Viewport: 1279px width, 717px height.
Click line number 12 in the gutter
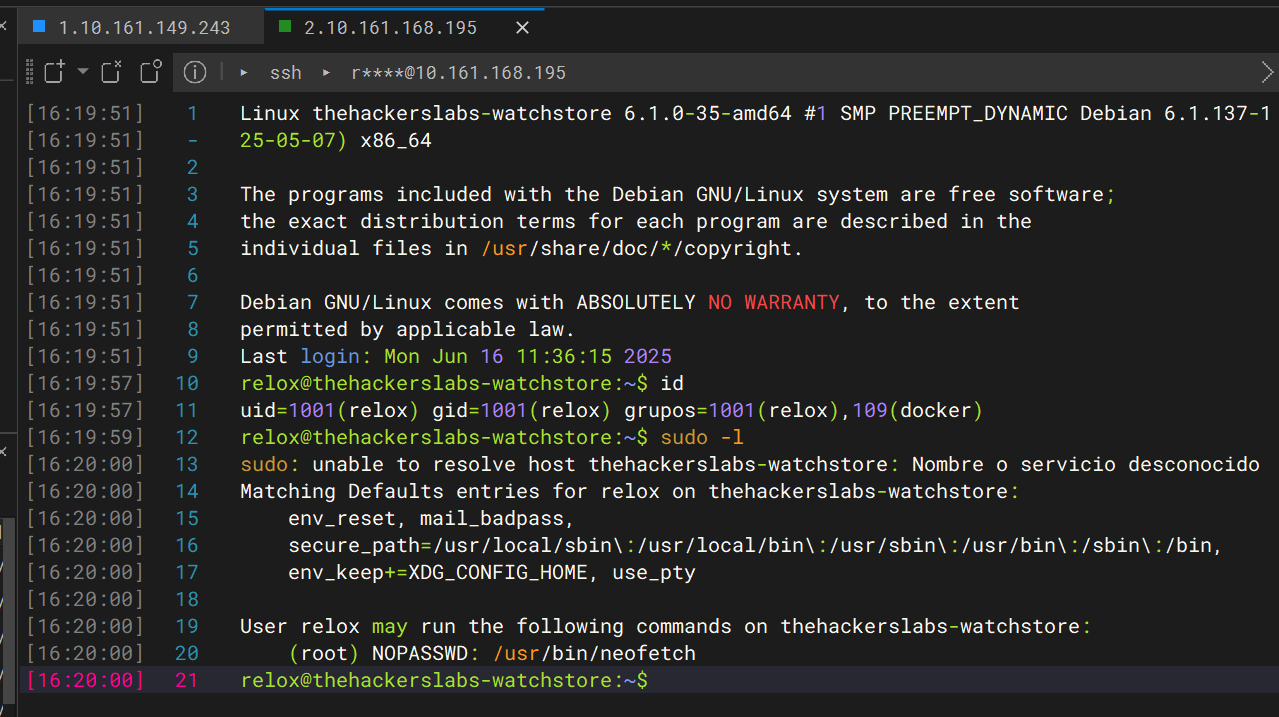pos(187,438)
